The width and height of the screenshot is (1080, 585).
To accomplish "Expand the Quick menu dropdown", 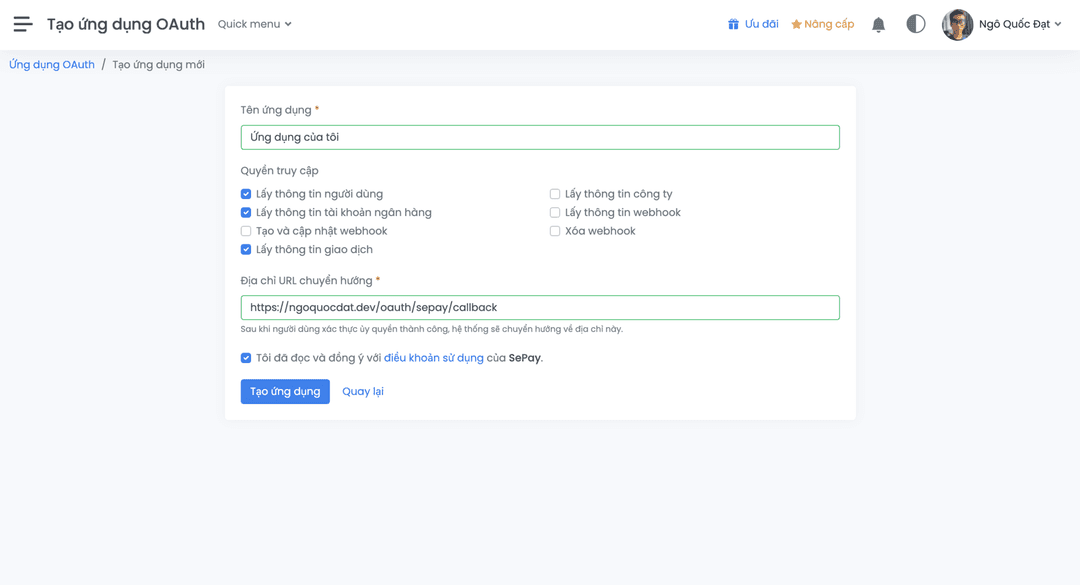I will 255,24.
